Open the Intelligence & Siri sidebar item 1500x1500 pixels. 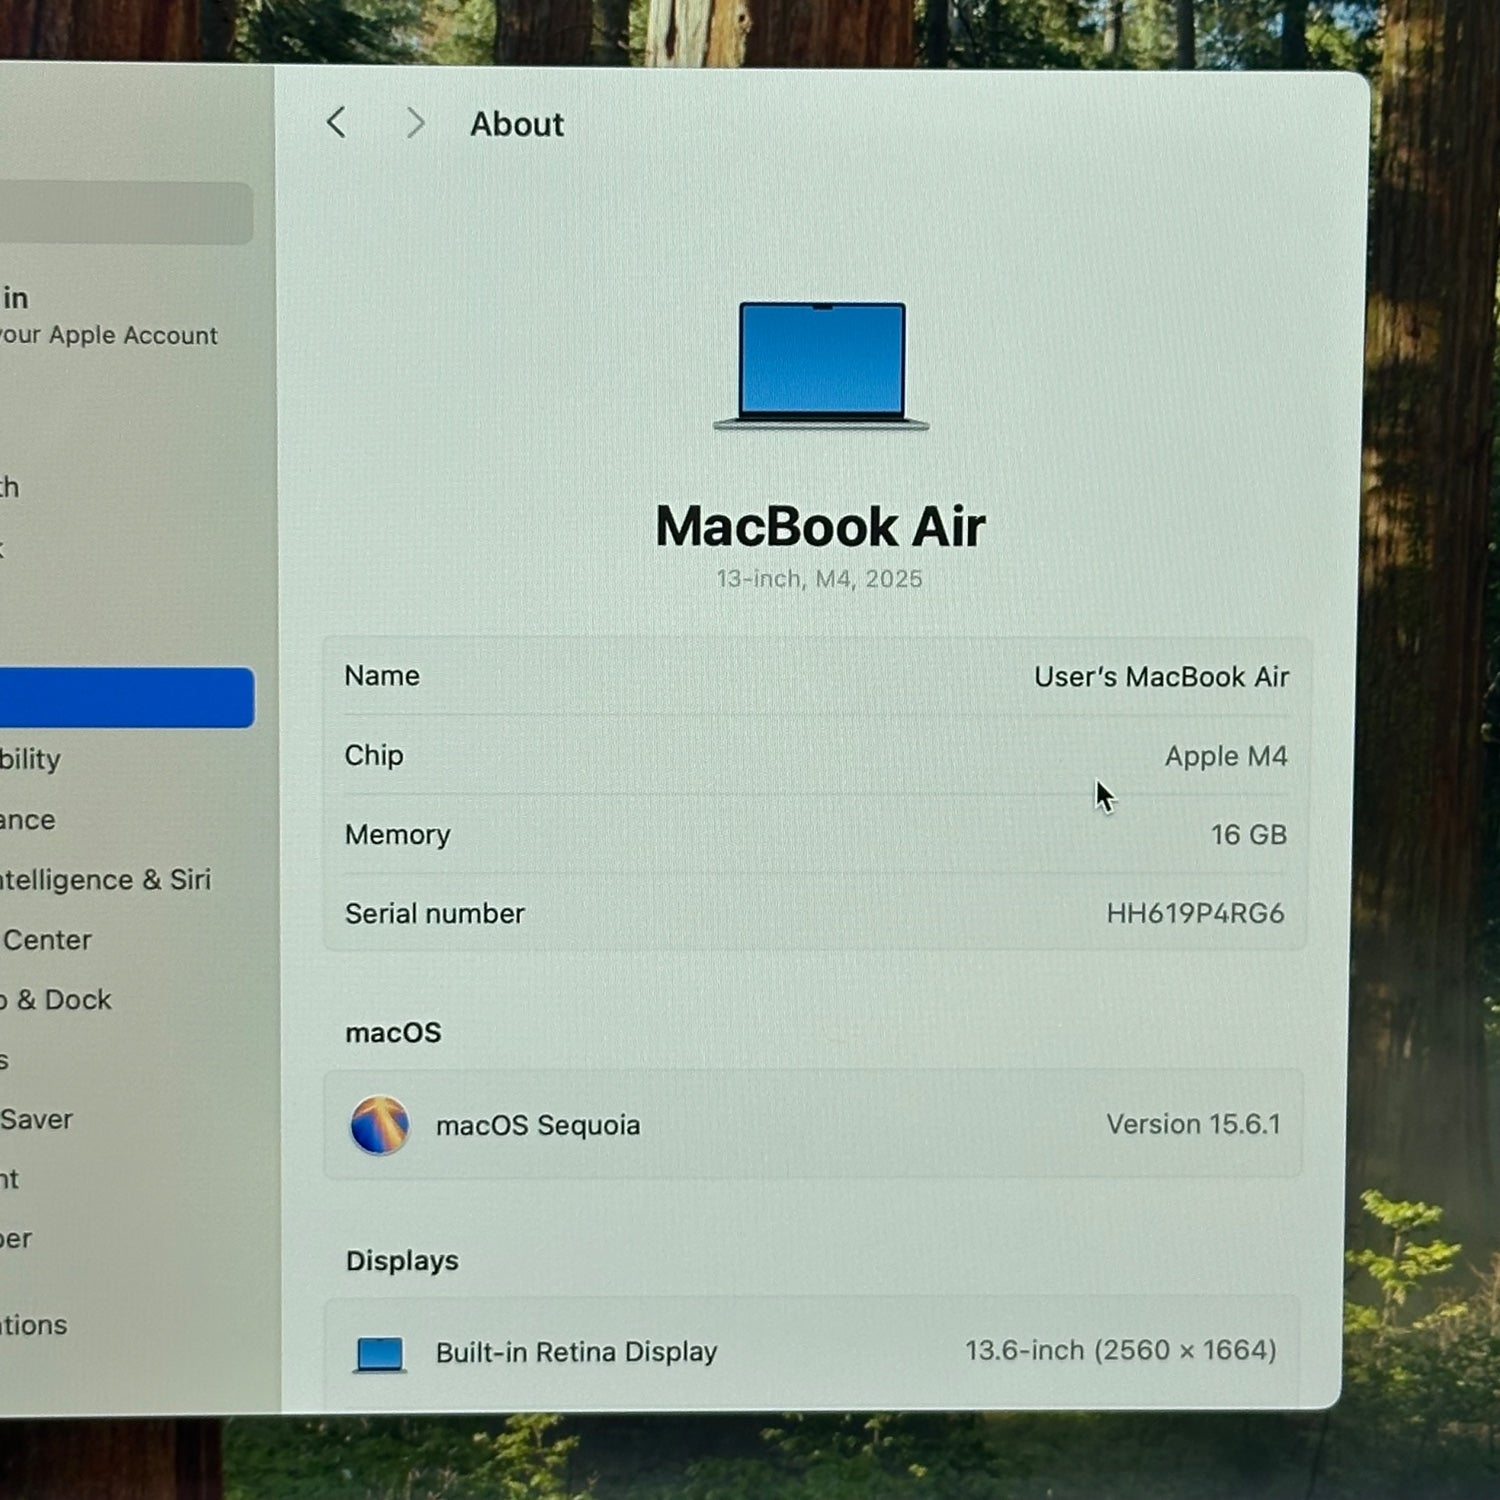pyautogui.click(x=105, y=880)
